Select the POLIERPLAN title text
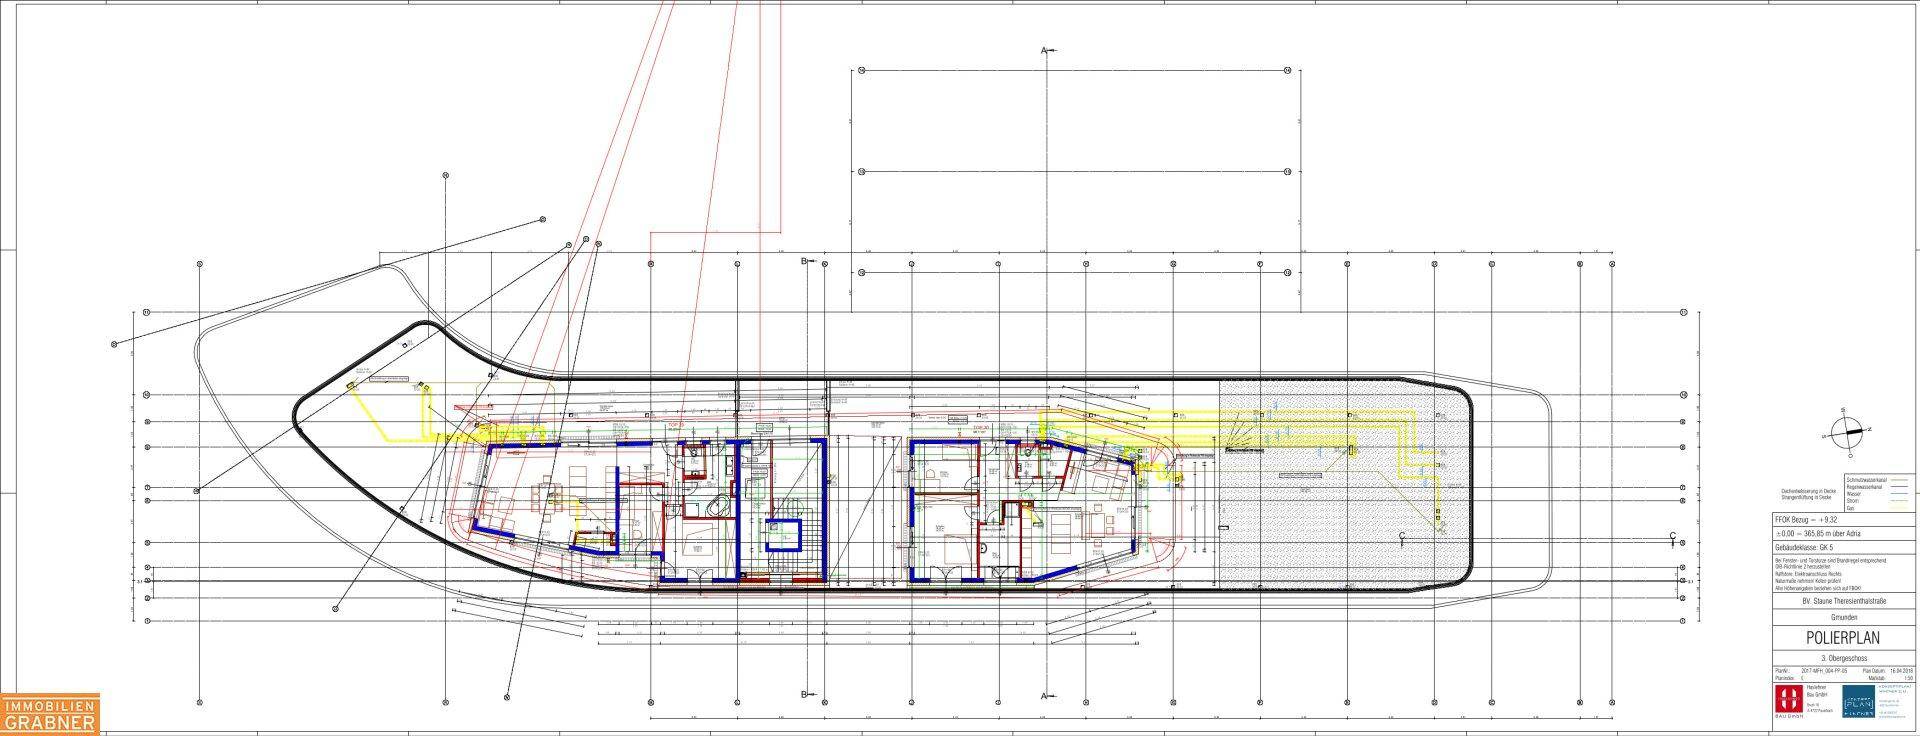The height and width of the screenshot is (736, 1920). (1843, 639)
